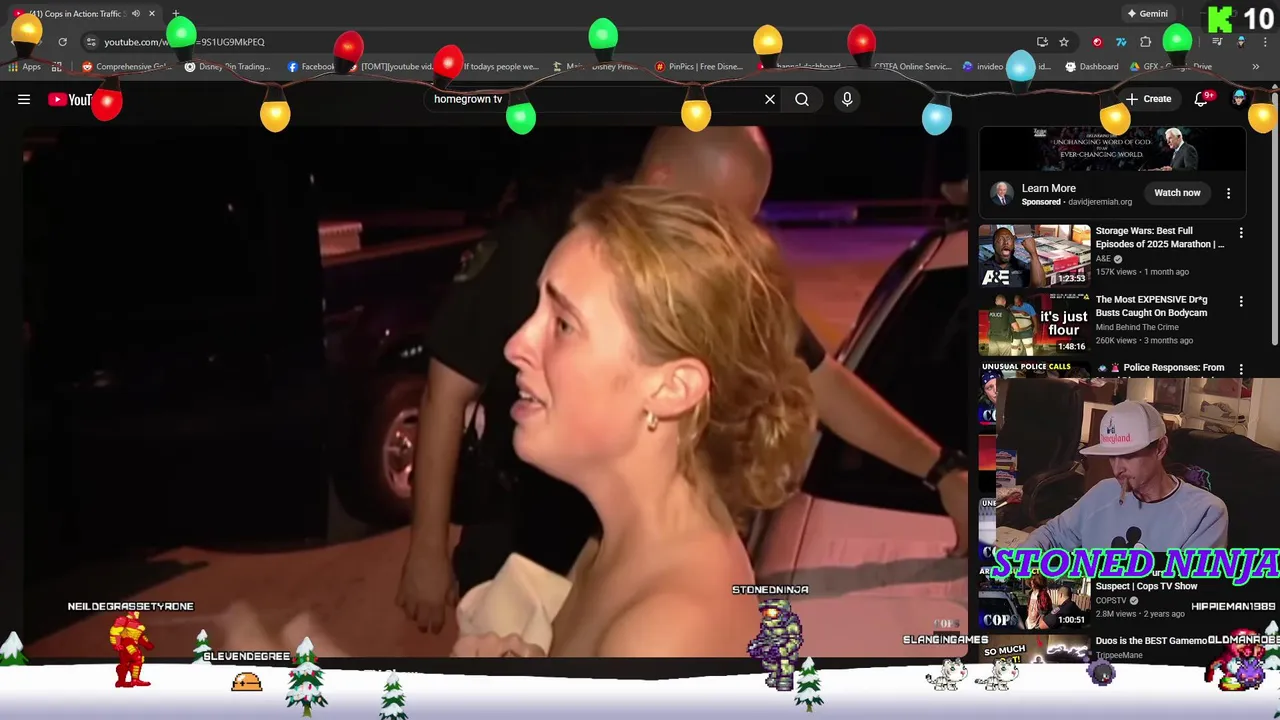The height and width of the screenshot is (720, 1280).
Task: Reload the page in Chrome
Action: pos(62,42)
